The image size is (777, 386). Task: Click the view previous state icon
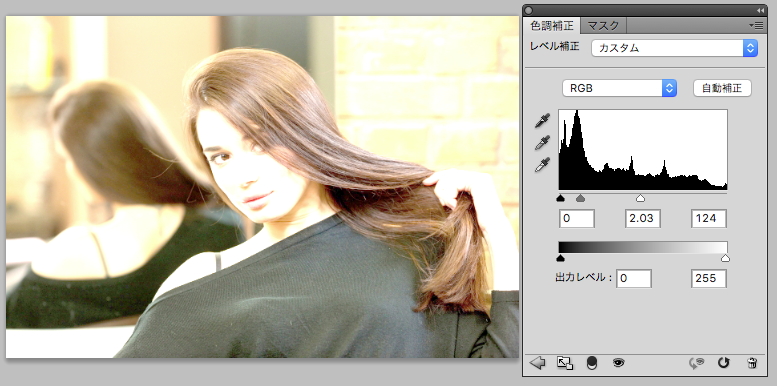(x=697, y=363)
